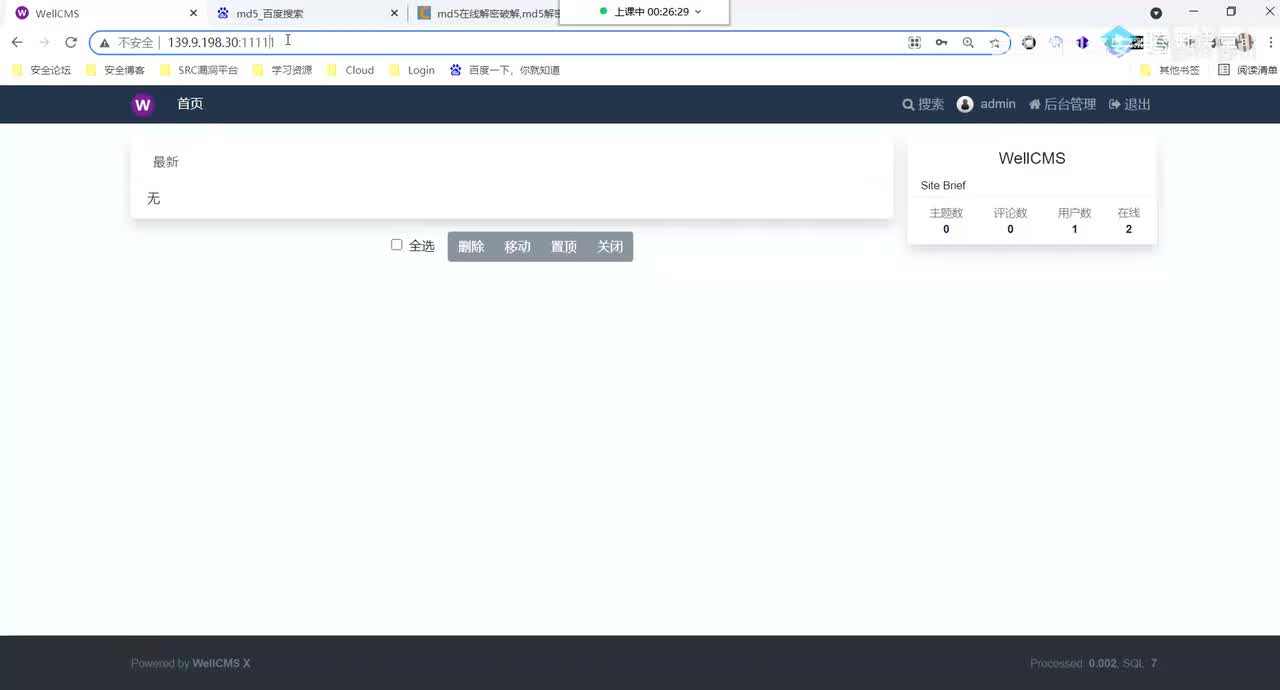Open the 学习资源 bookmark folder

point(283,70)
